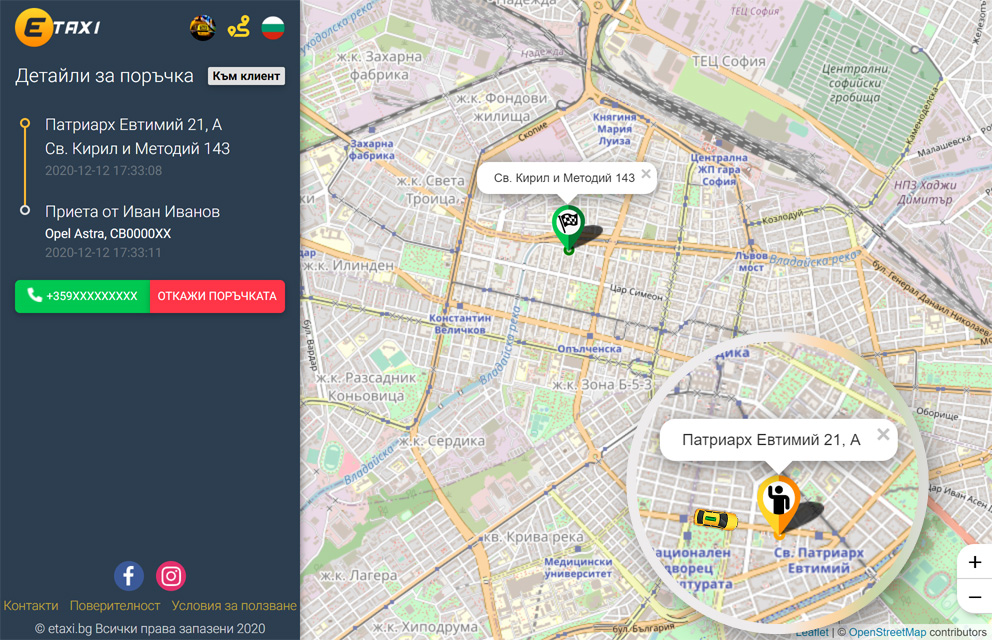This screenshot has height=640, width=992.
Task: Click the green checkered-flag destination marker
Action: (x=568, y=229)
